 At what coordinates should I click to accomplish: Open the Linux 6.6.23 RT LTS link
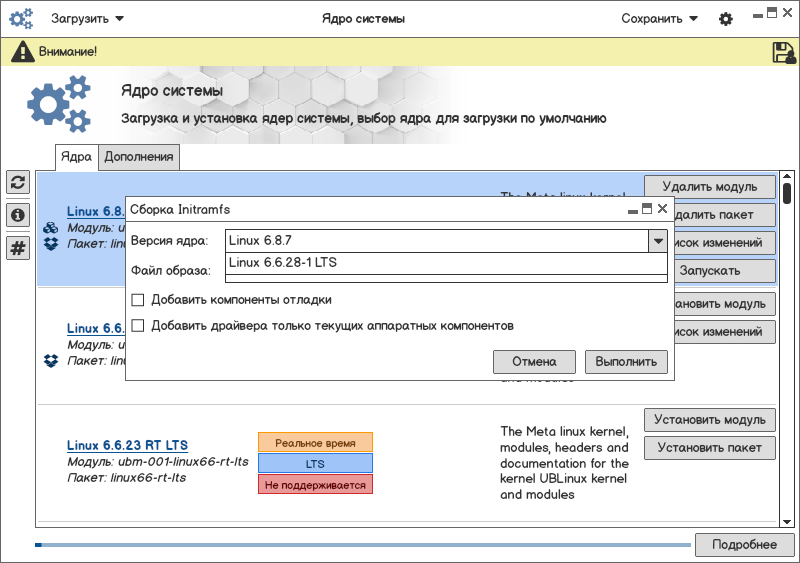[x=127, y=445]
